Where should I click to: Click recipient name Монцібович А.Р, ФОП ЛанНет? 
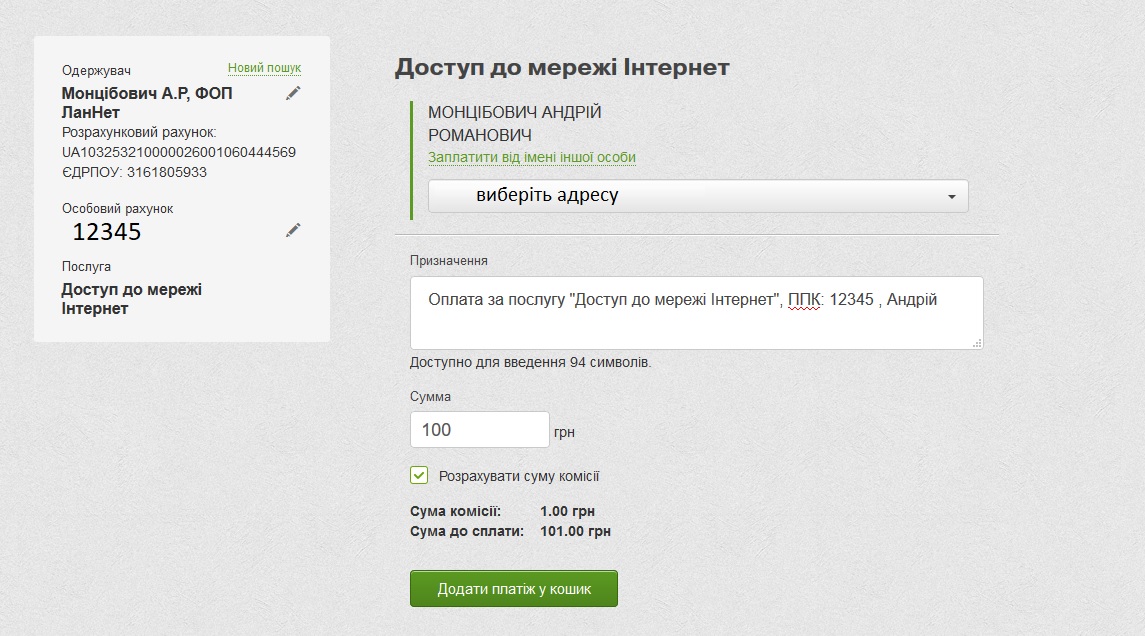point(147,102)
